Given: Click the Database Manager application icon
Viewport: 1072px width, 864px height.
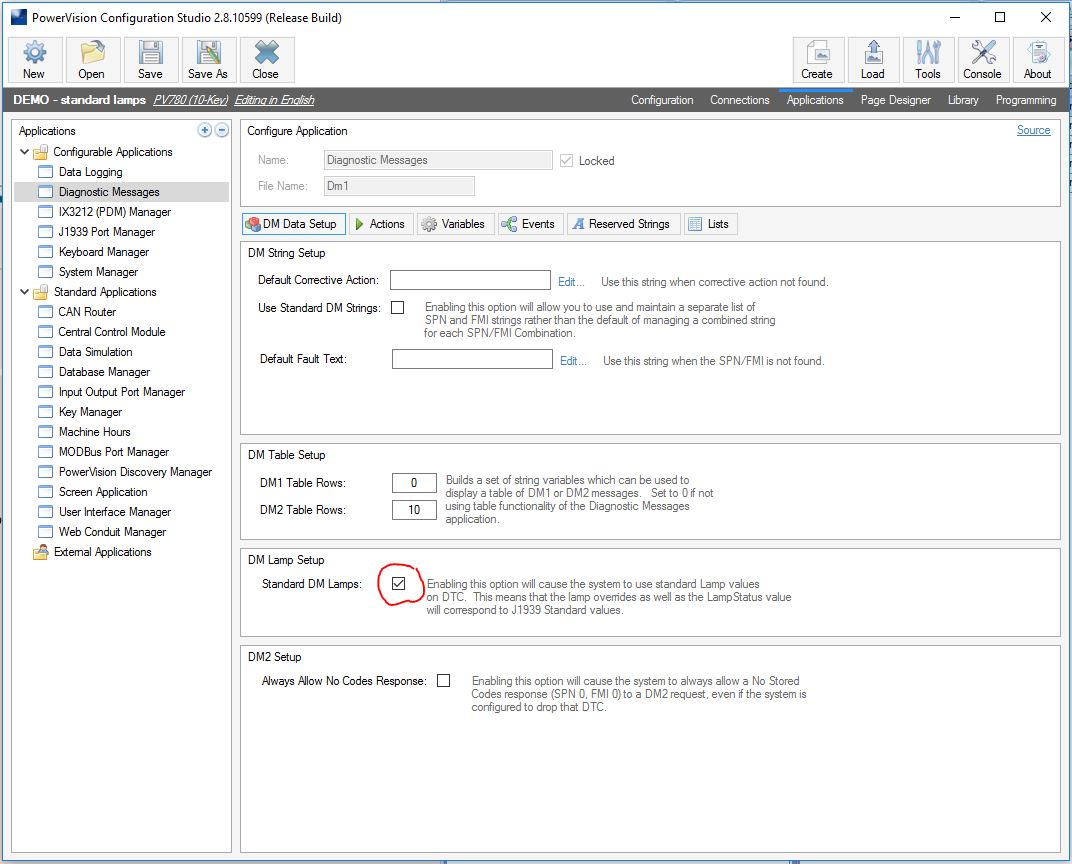Looking at the screenshot, I should (45, 372).
